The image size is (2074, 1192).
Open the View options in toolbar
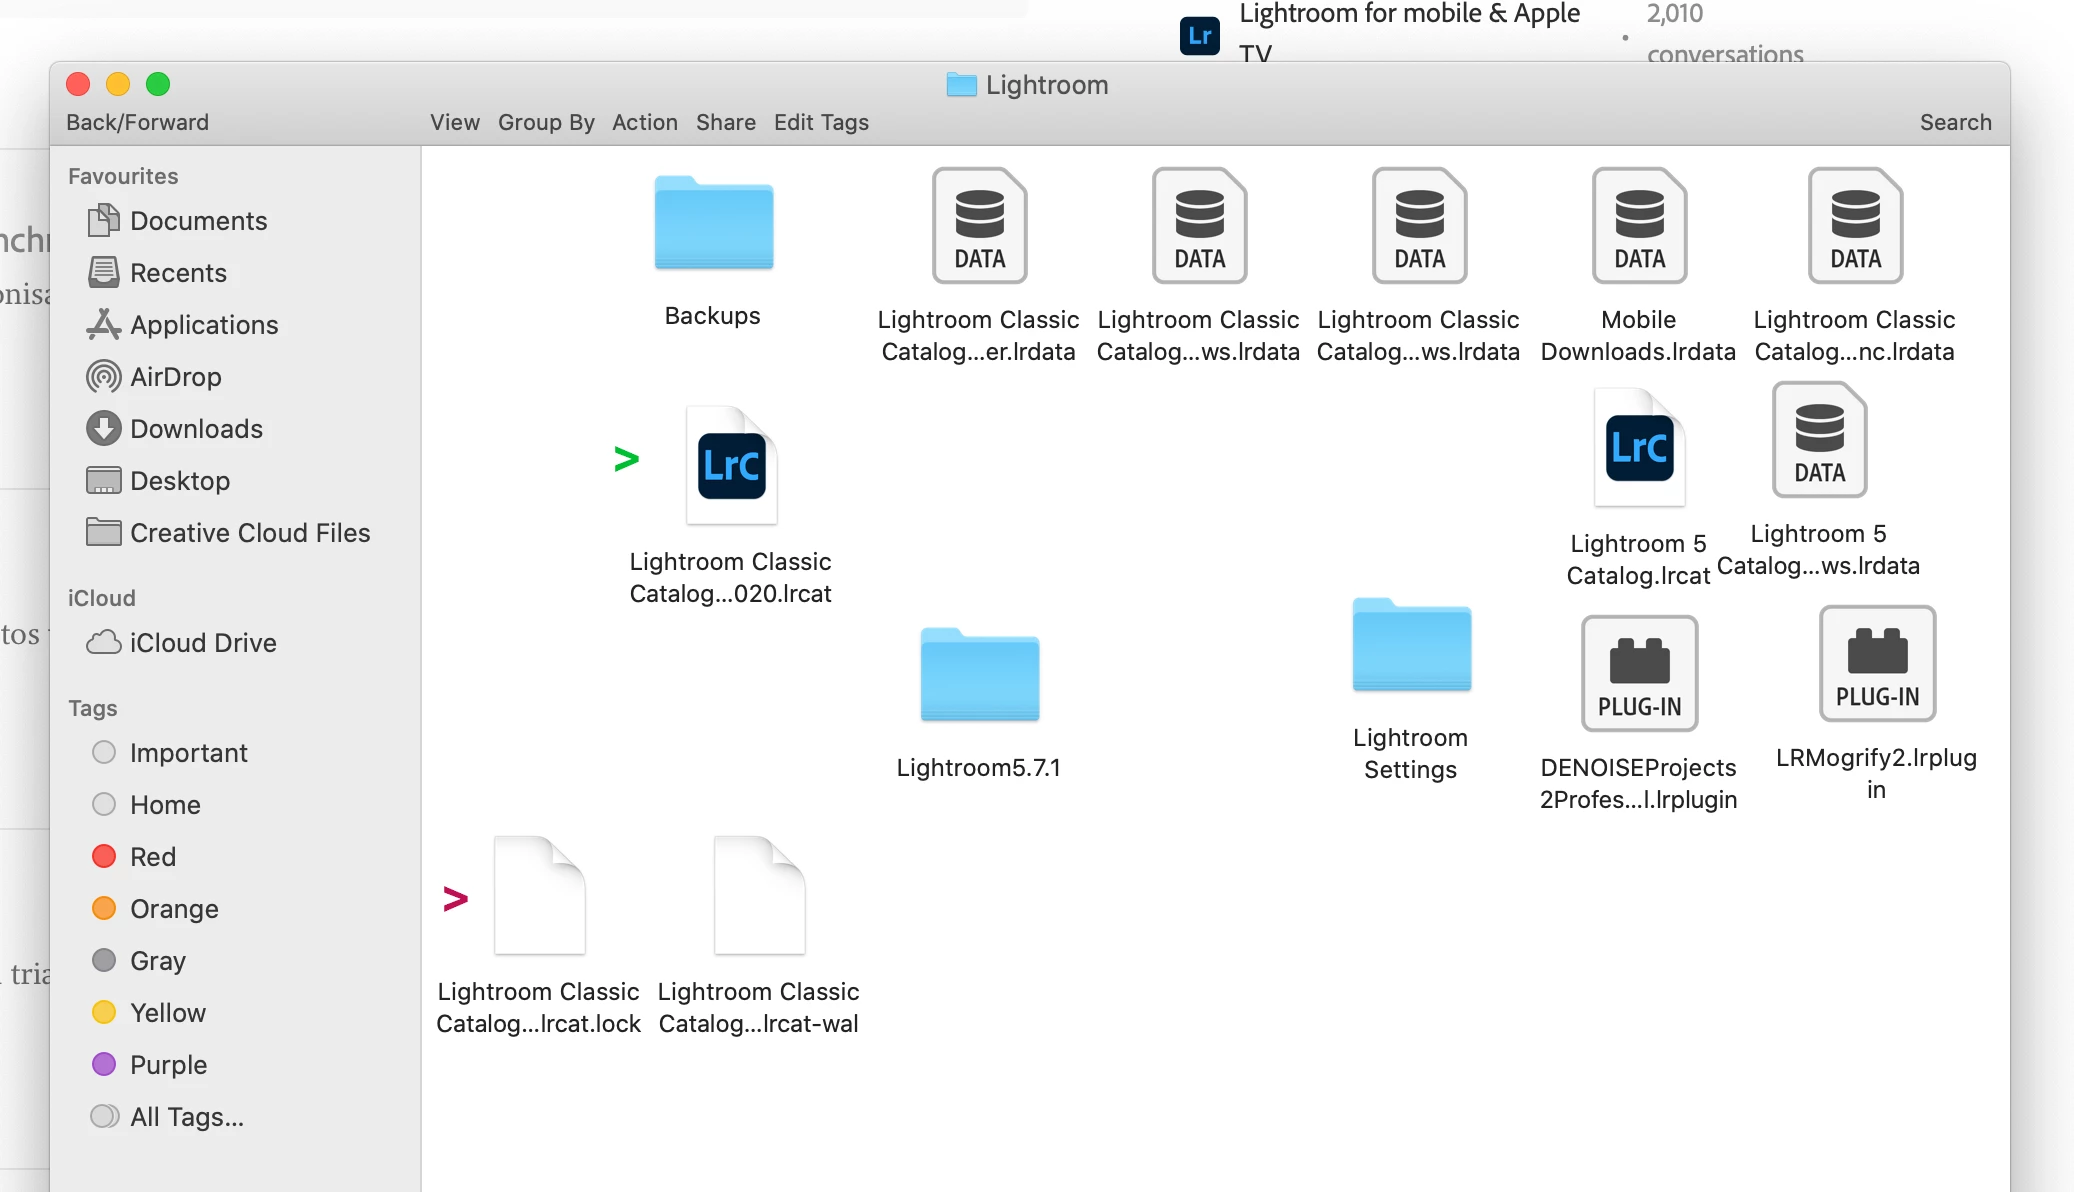[x=454, y=122]
